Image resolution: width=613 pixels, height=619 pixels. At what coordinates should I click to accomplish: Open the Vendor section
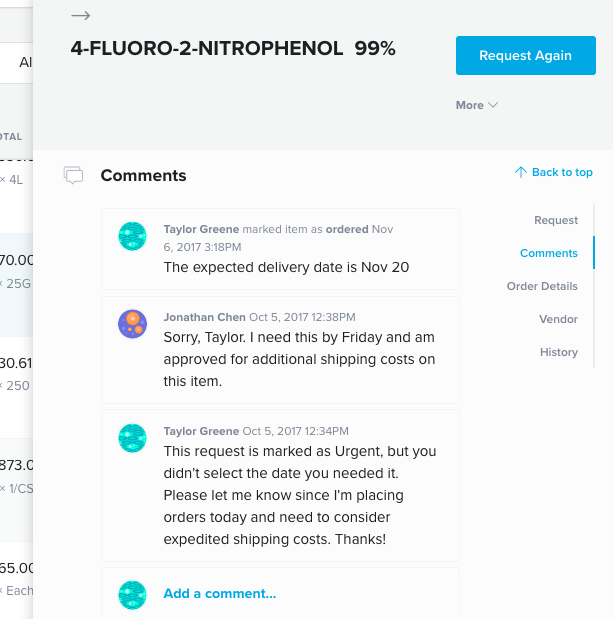(x=559, y=319)
